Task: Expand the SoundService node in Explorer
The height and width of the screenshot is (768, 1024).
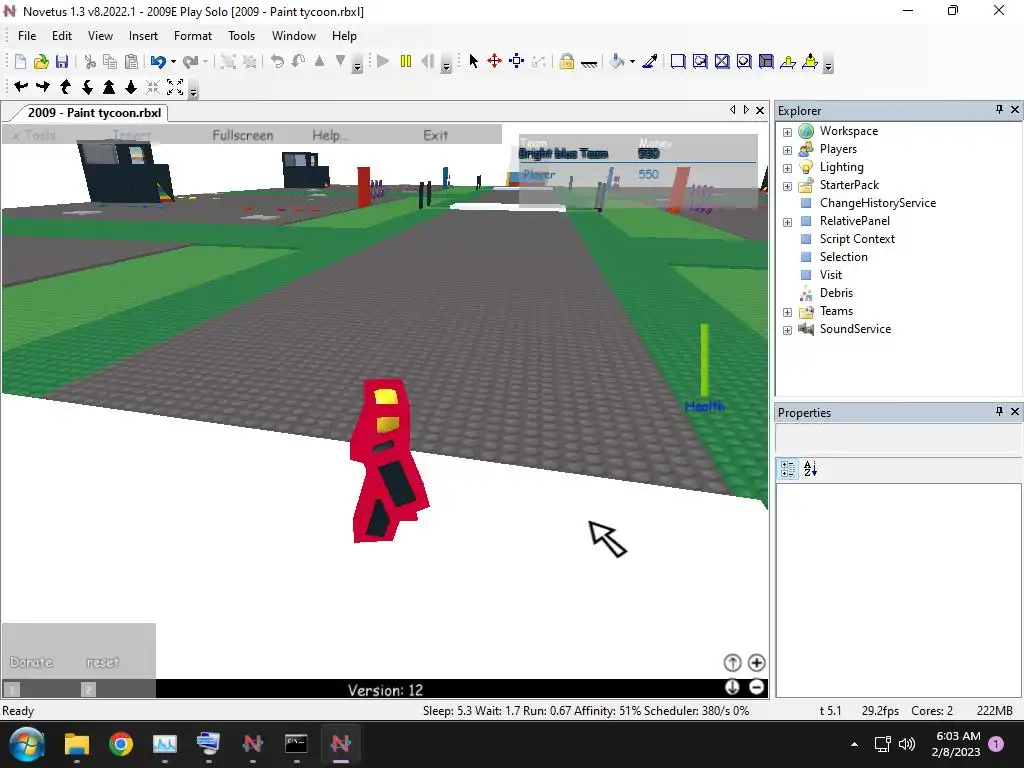Action: [788, 330]
